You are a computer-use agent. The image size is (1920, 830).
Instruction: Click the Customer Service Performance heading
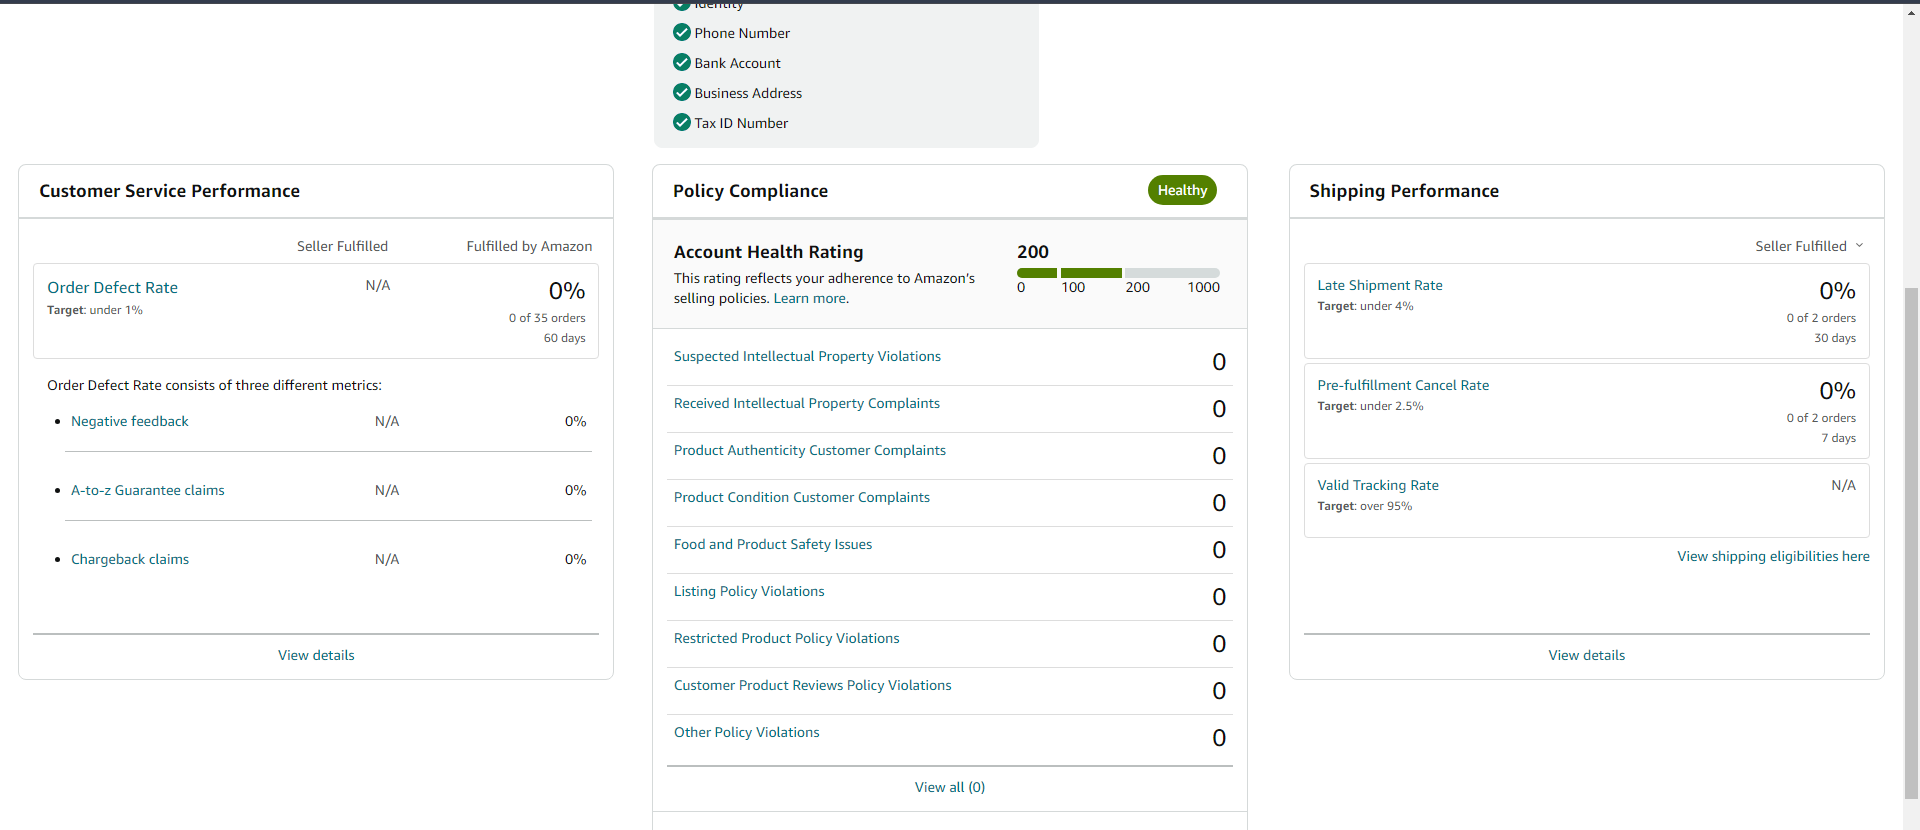(170, 191)
